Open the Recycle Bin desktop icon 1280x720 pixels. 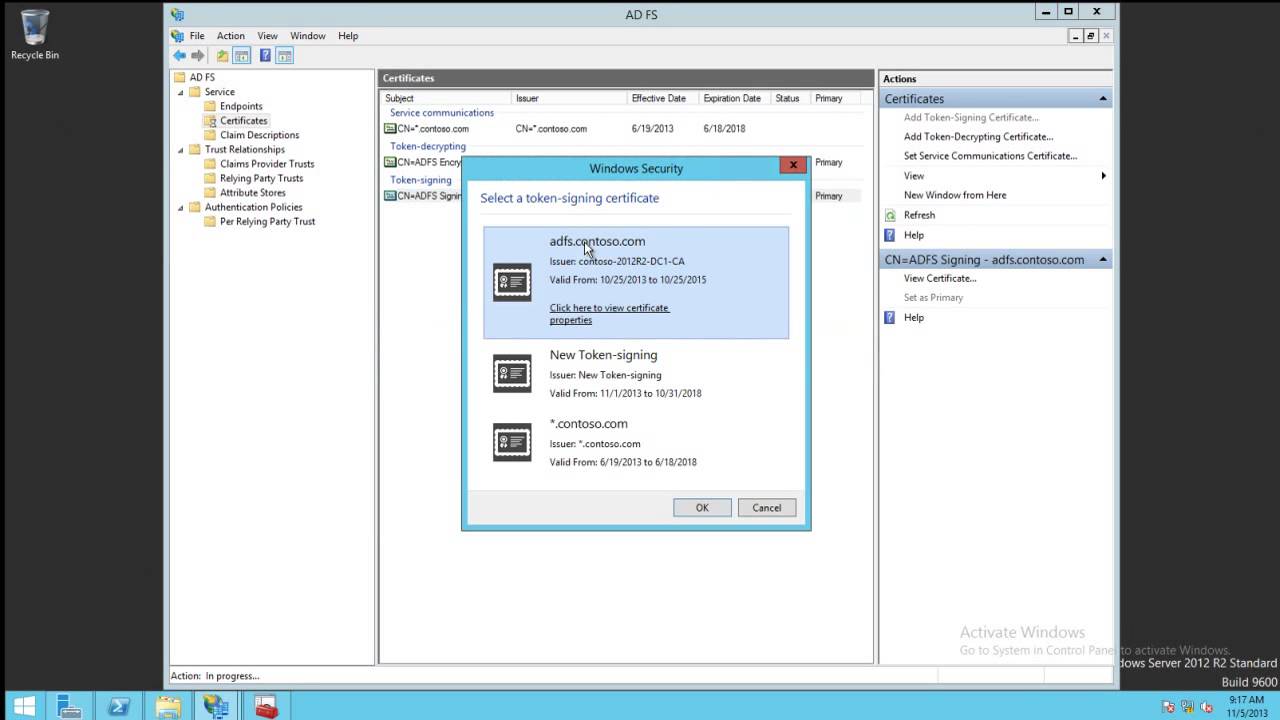click(35, 35)
